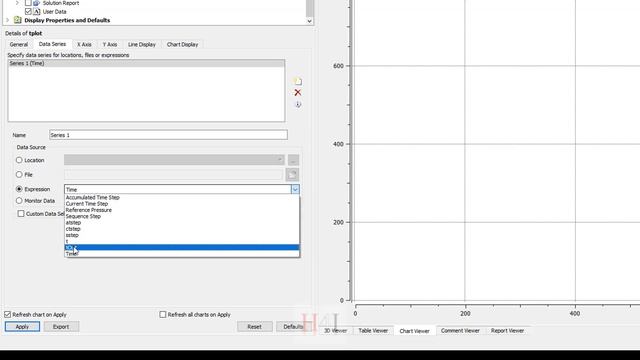Open the Location dropdown

tap(280, 160)
